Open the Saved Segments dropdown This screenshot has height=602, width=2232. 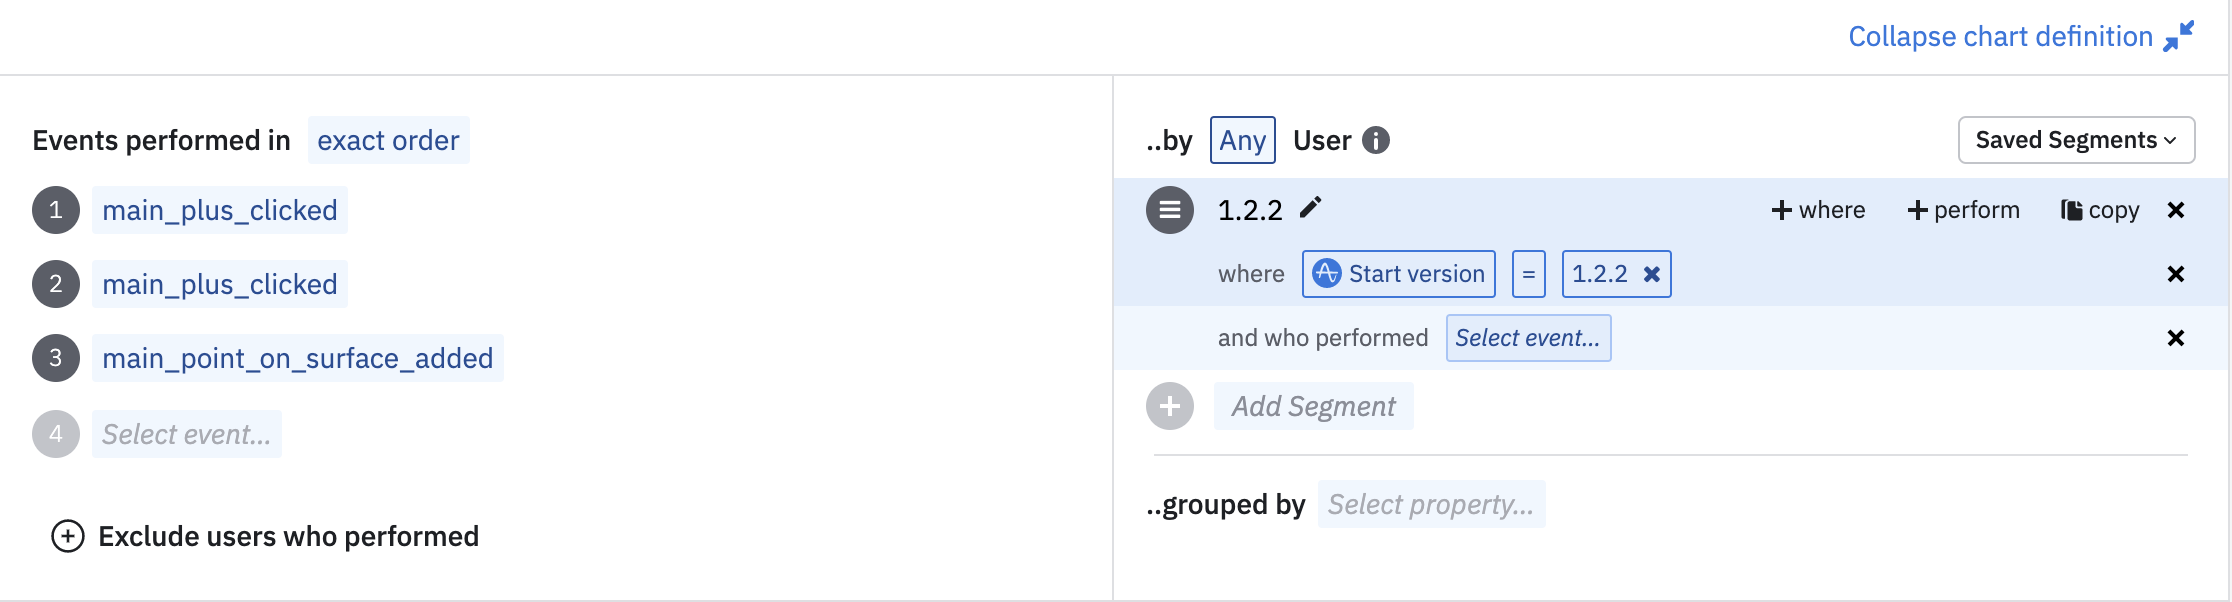pos(2076,140)
